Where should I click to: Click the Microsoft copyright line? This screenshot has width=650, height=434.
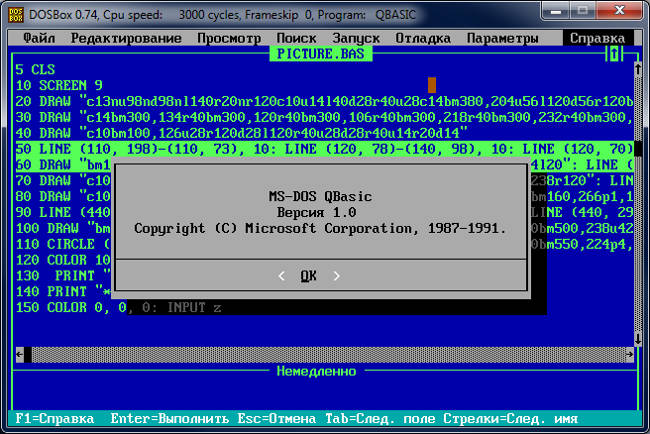point(320,228)
